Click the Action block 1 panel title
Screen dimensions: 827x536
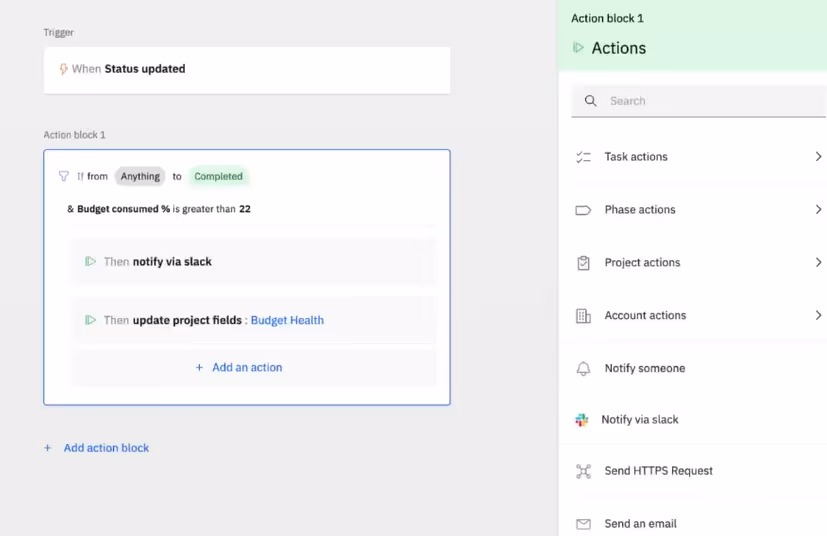(607, 18)
